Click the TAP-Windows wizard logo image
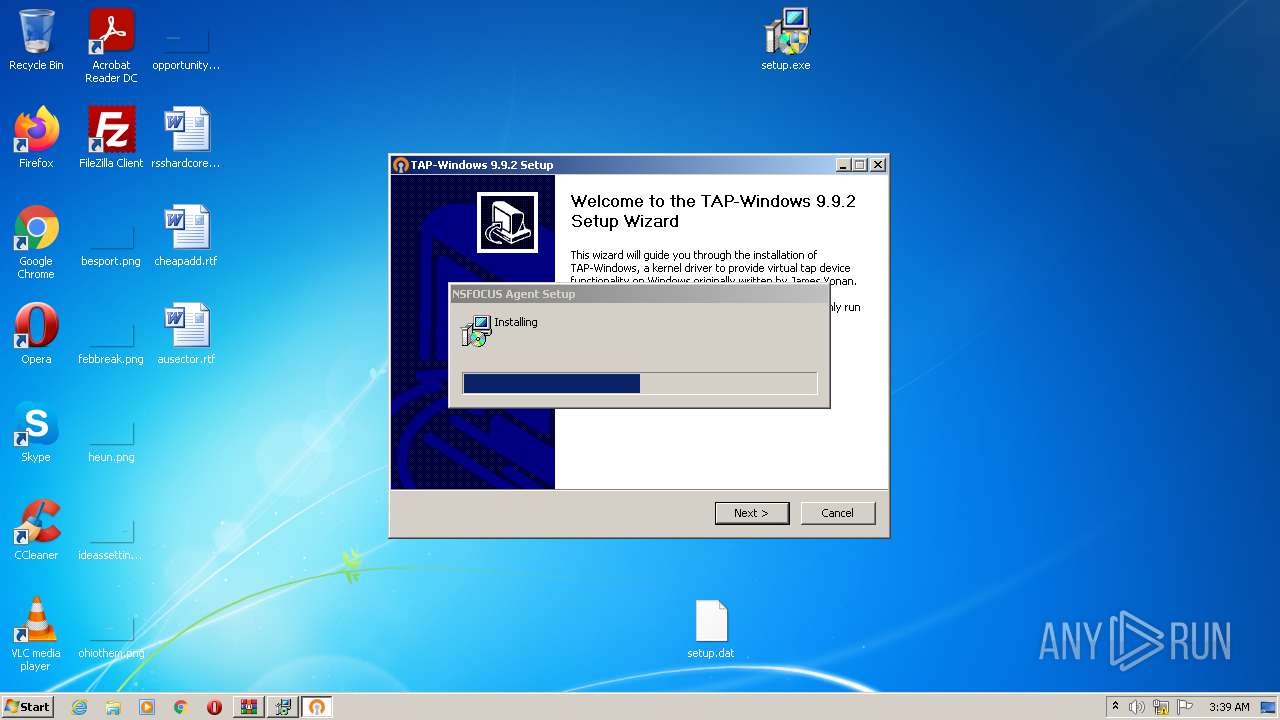 [x=507, y=222]
